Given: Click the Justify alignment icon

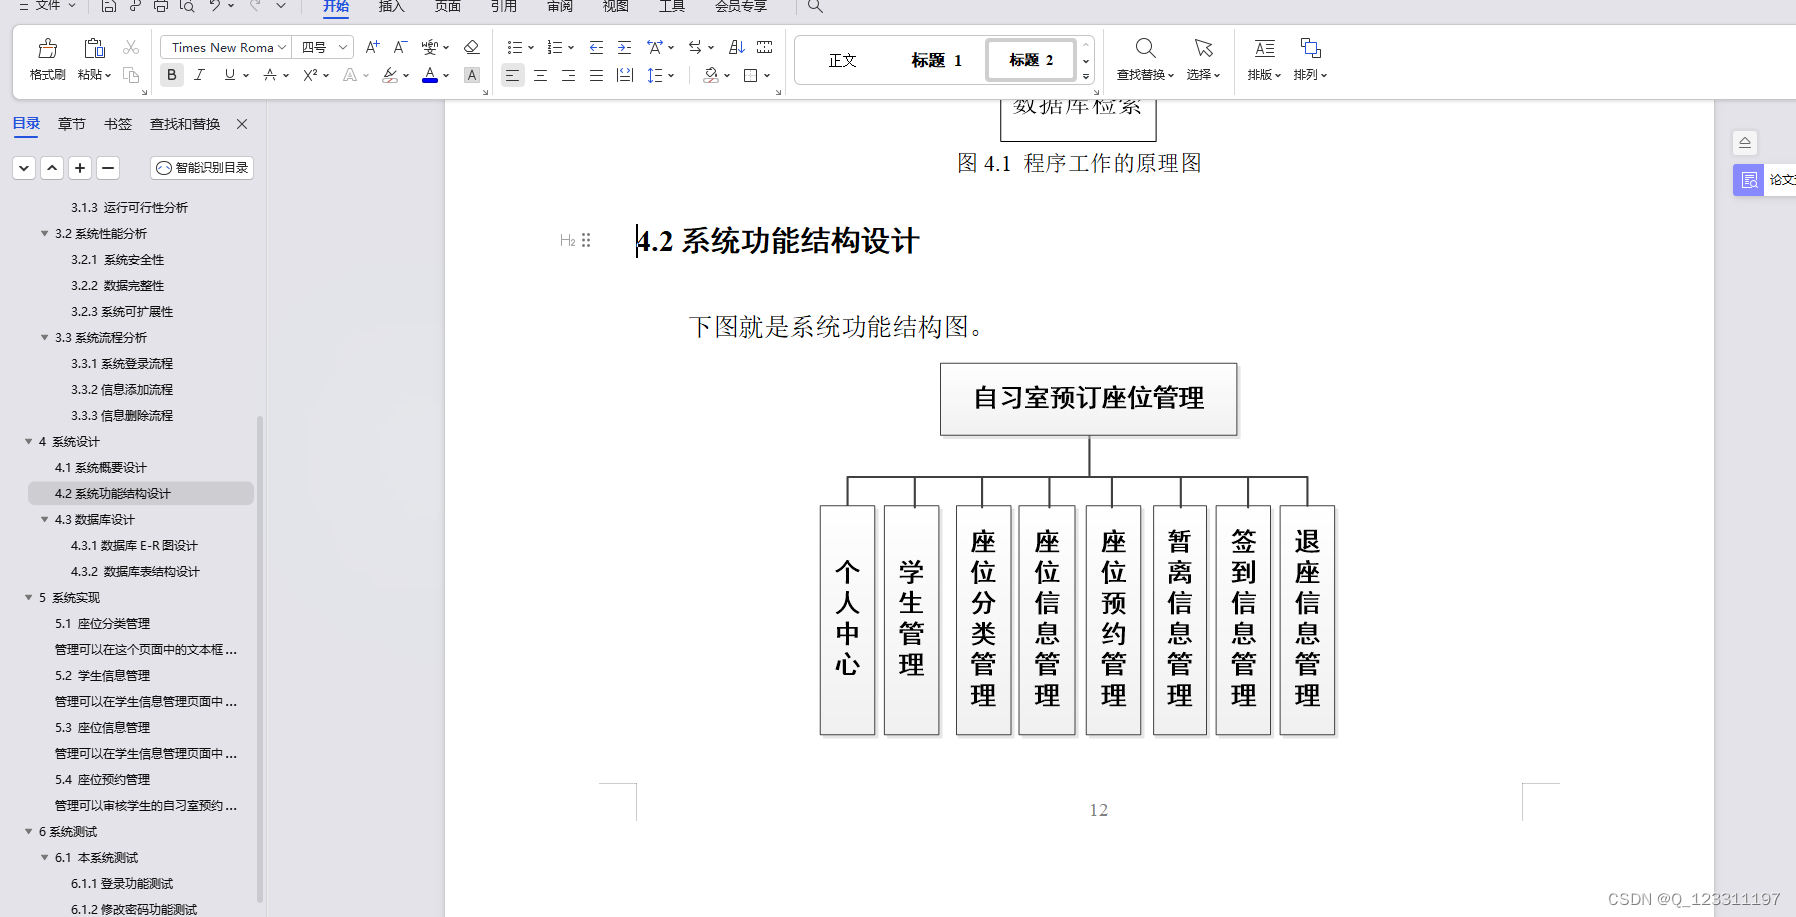Looking at the screenshot, I should (x=596, y=75).
